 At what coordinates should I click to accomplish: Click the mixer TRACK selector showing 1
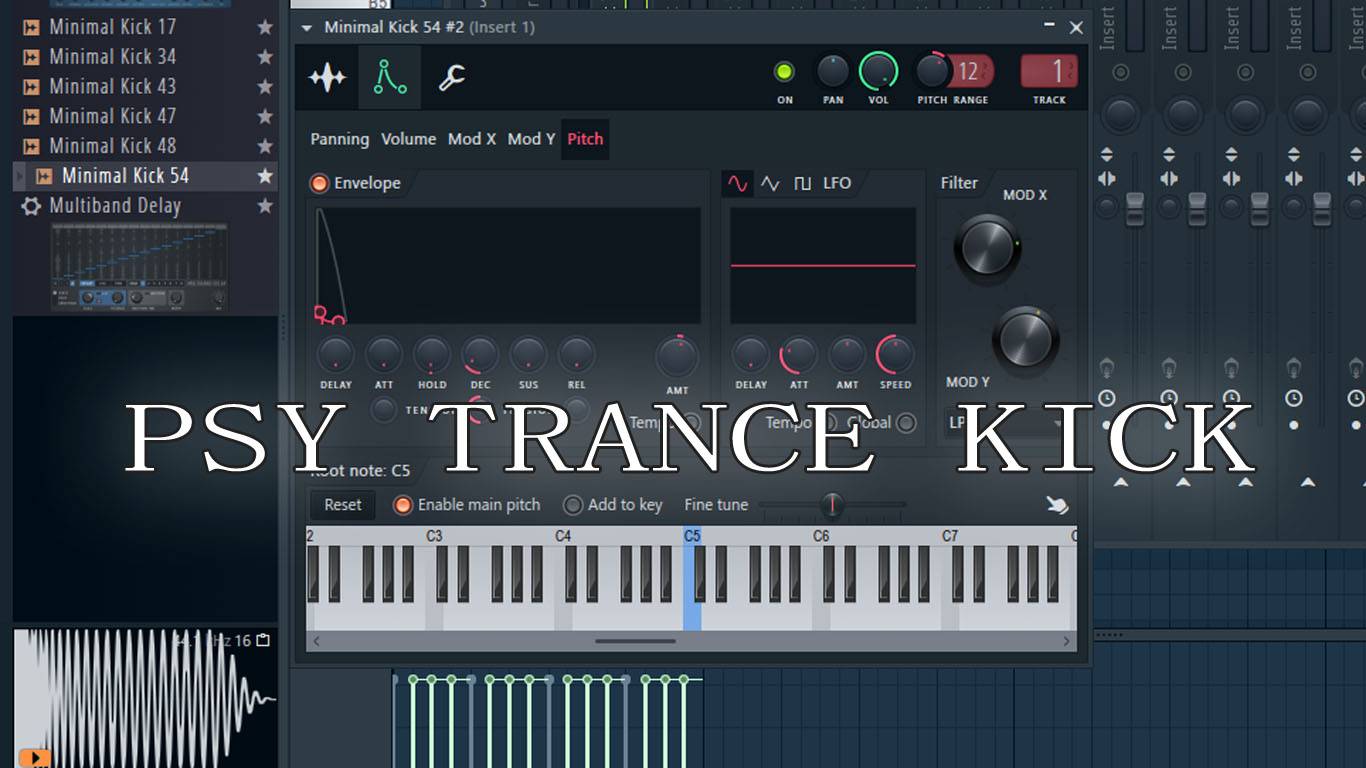pos(1049,72)
